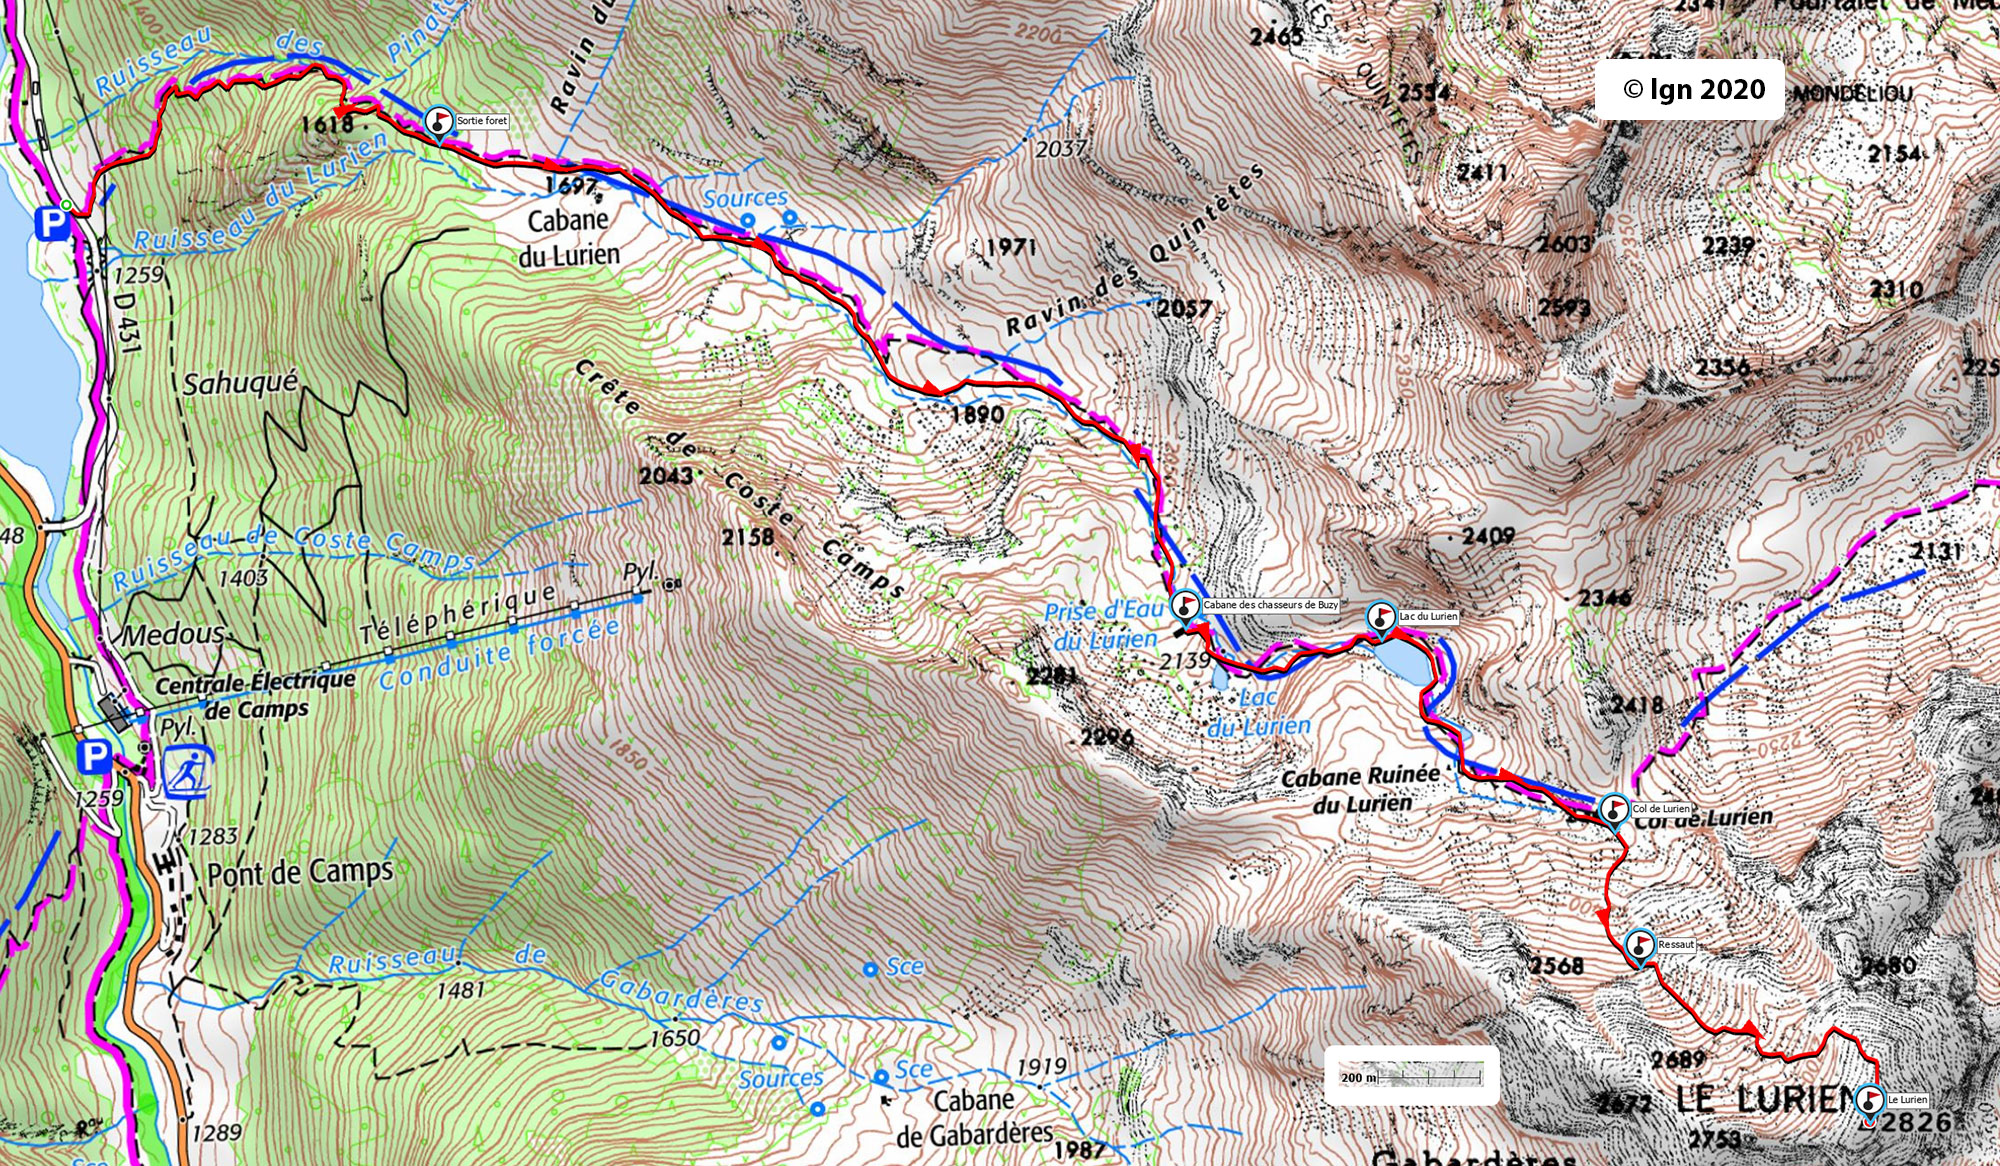Click the Ressaut marker text label

click(1676, 944)
